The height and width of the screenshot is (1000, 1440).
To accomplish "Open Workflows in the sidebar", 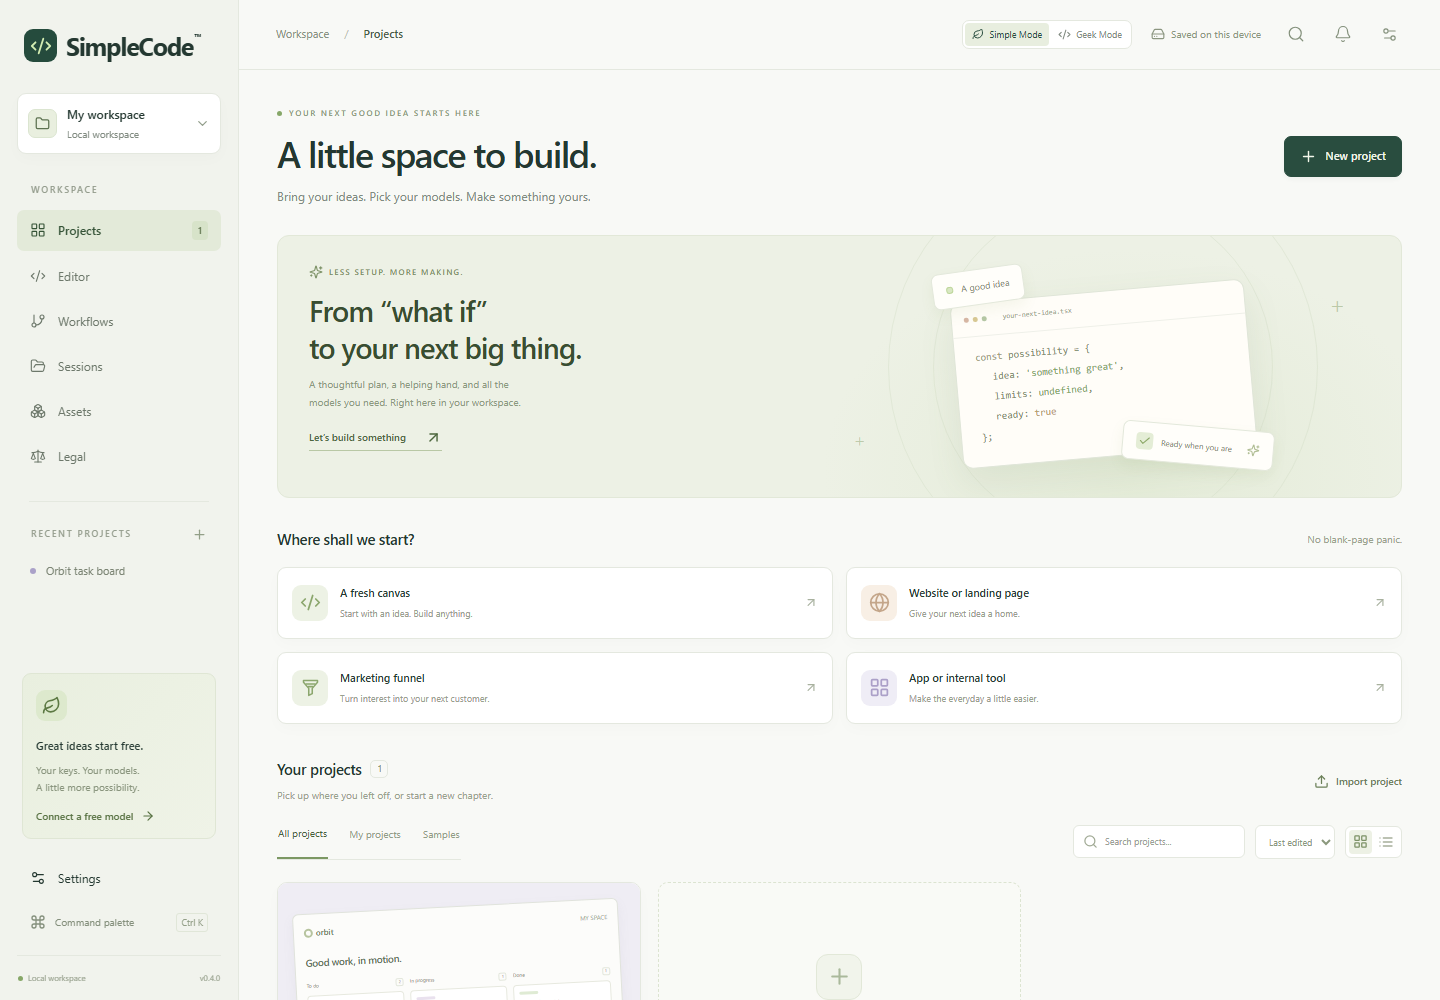I will coord(119,322).
